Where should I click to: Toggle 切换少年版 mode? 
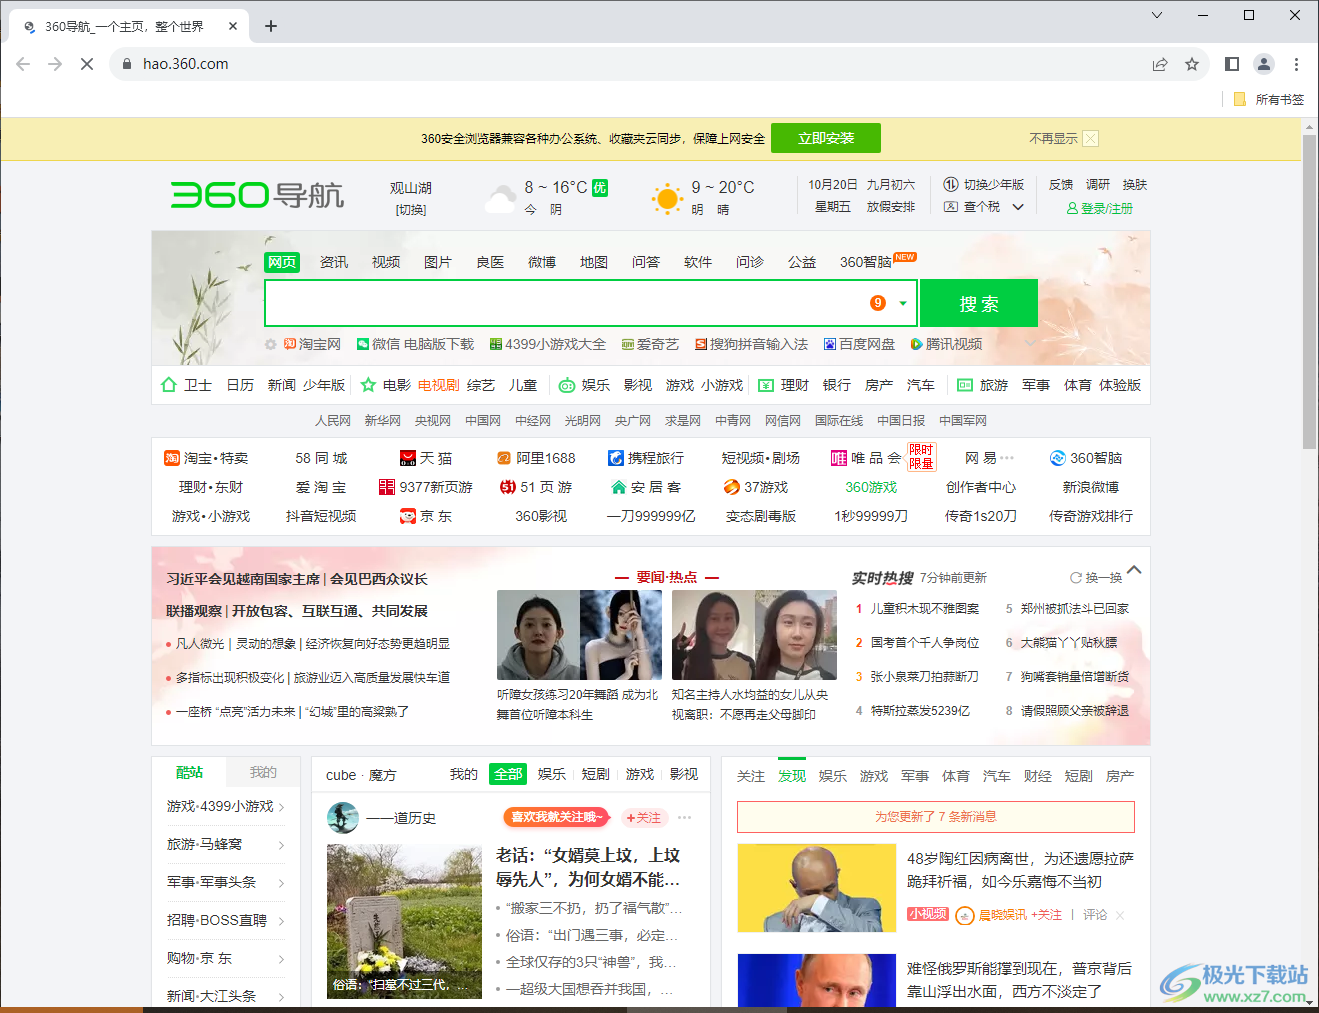coord(984,185)
